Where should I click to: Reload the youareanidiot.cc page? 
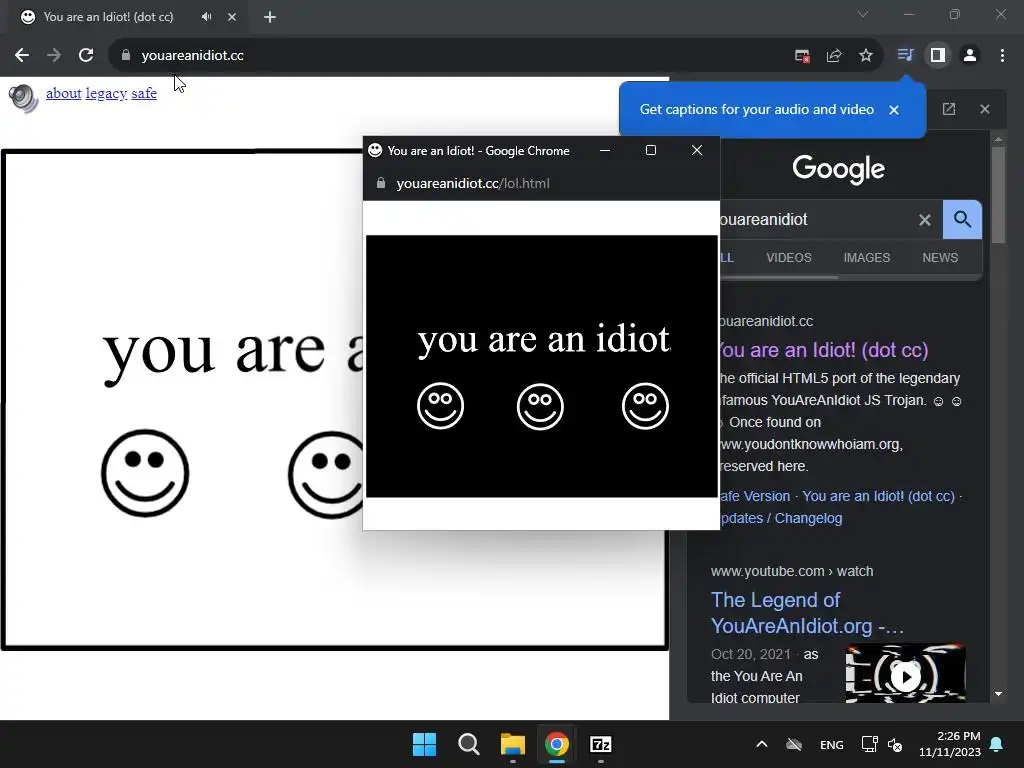[x=86, y=56]
